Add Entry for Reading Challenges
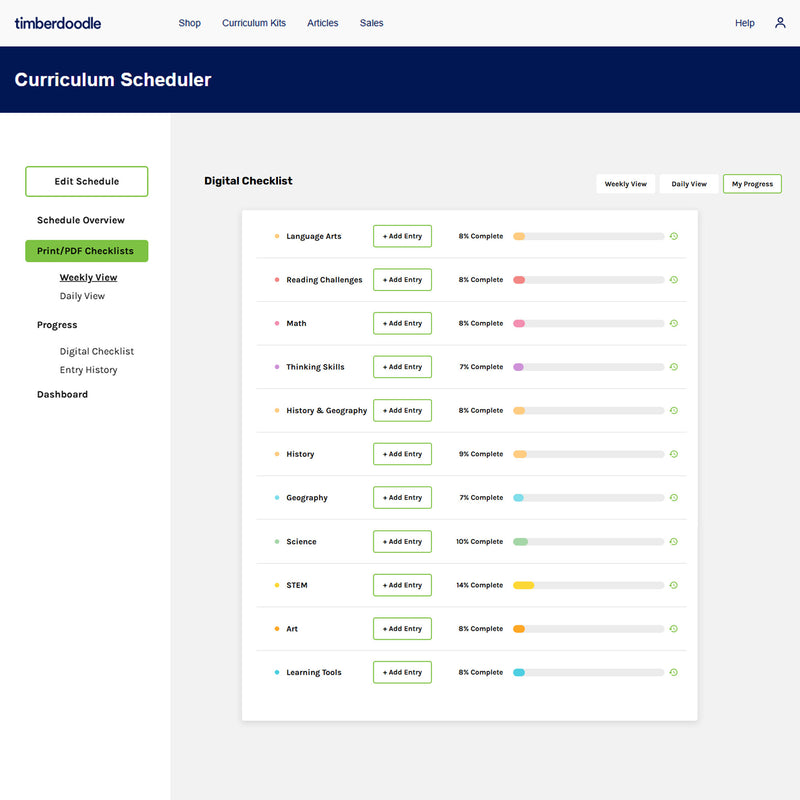The width and height of the screenshot is (800, 800). (x=402, y=280)
